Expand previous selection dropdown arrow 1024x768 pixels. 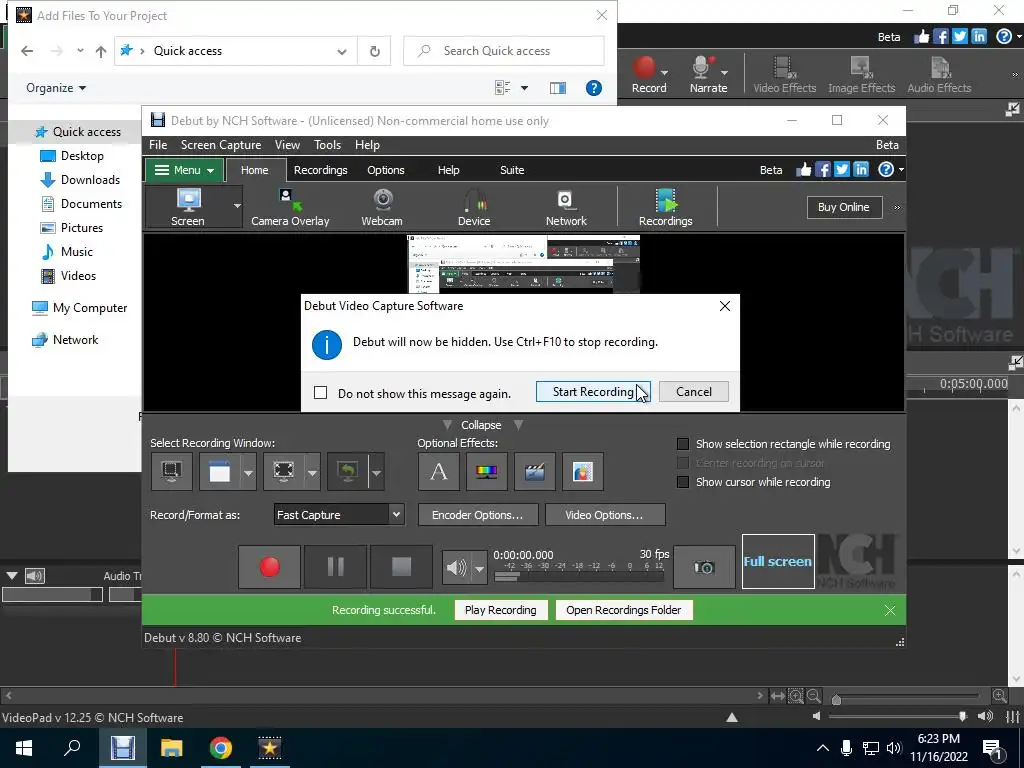click(376, 472)
